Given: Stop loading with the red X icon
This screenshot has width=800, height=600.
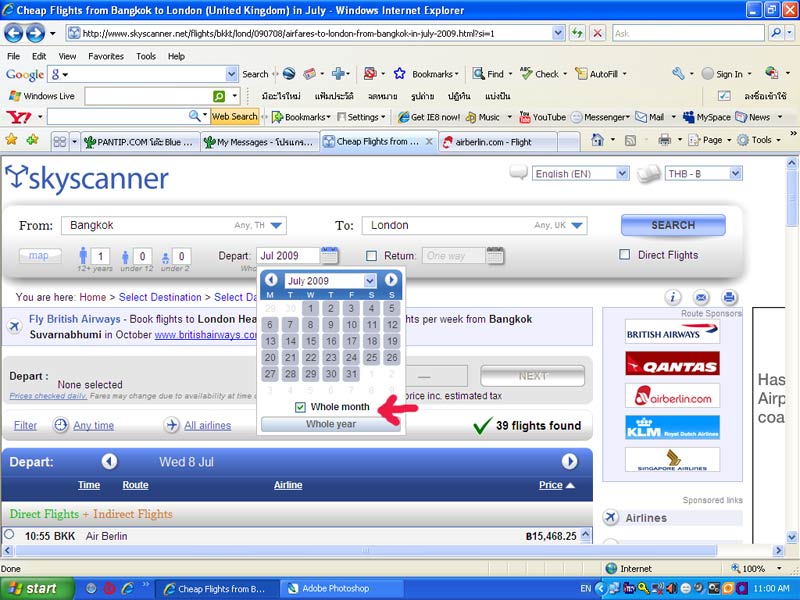Looking at the screenshot, I should pos(597,33).
